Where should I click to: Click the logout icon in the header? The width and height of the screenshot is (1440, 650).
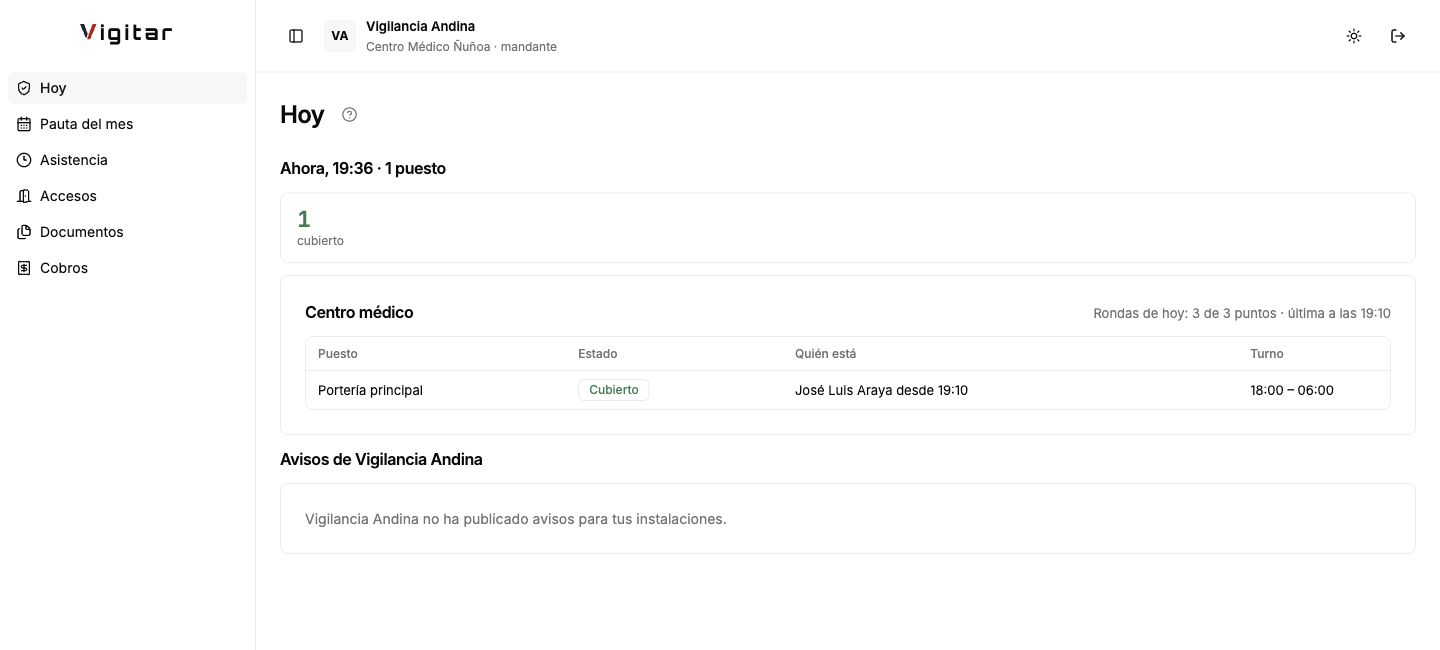(1398, 36)
